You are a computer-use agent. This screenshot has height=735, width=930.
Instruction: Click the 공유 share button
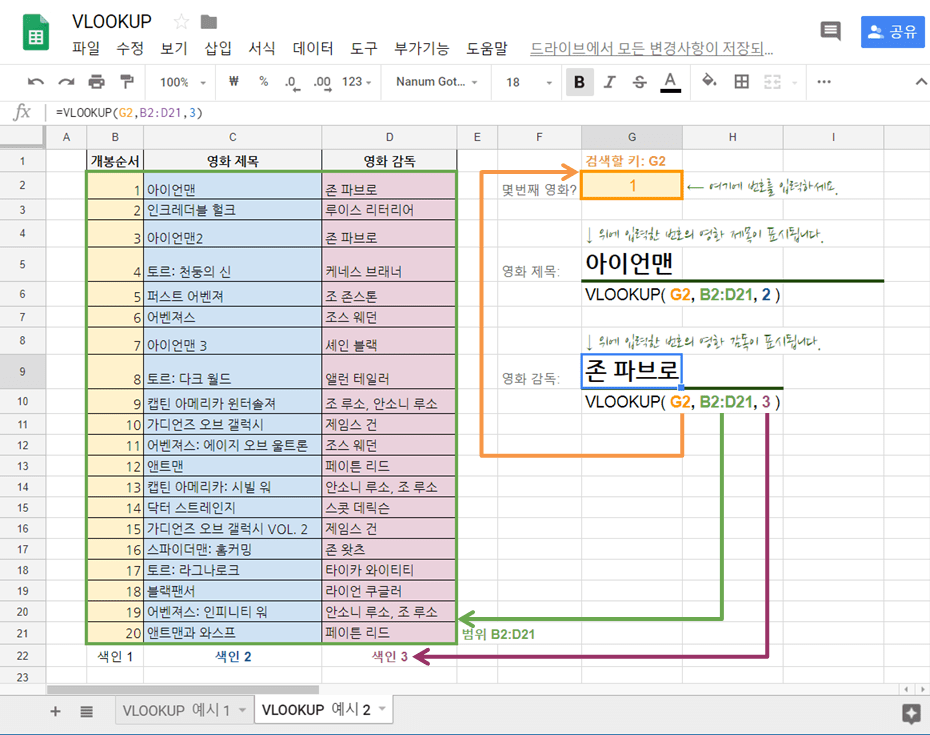(892, 31)
